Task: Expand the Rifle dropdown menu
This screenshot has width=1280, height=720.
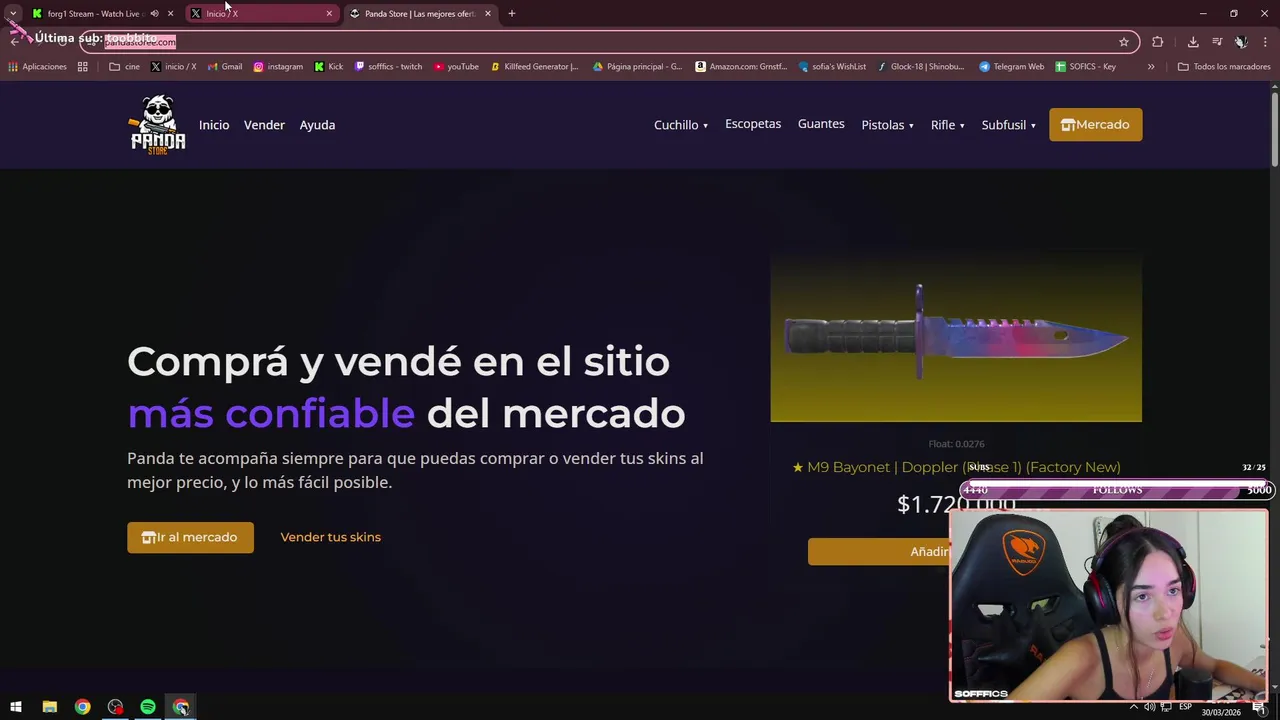Action: click(948, 125)
